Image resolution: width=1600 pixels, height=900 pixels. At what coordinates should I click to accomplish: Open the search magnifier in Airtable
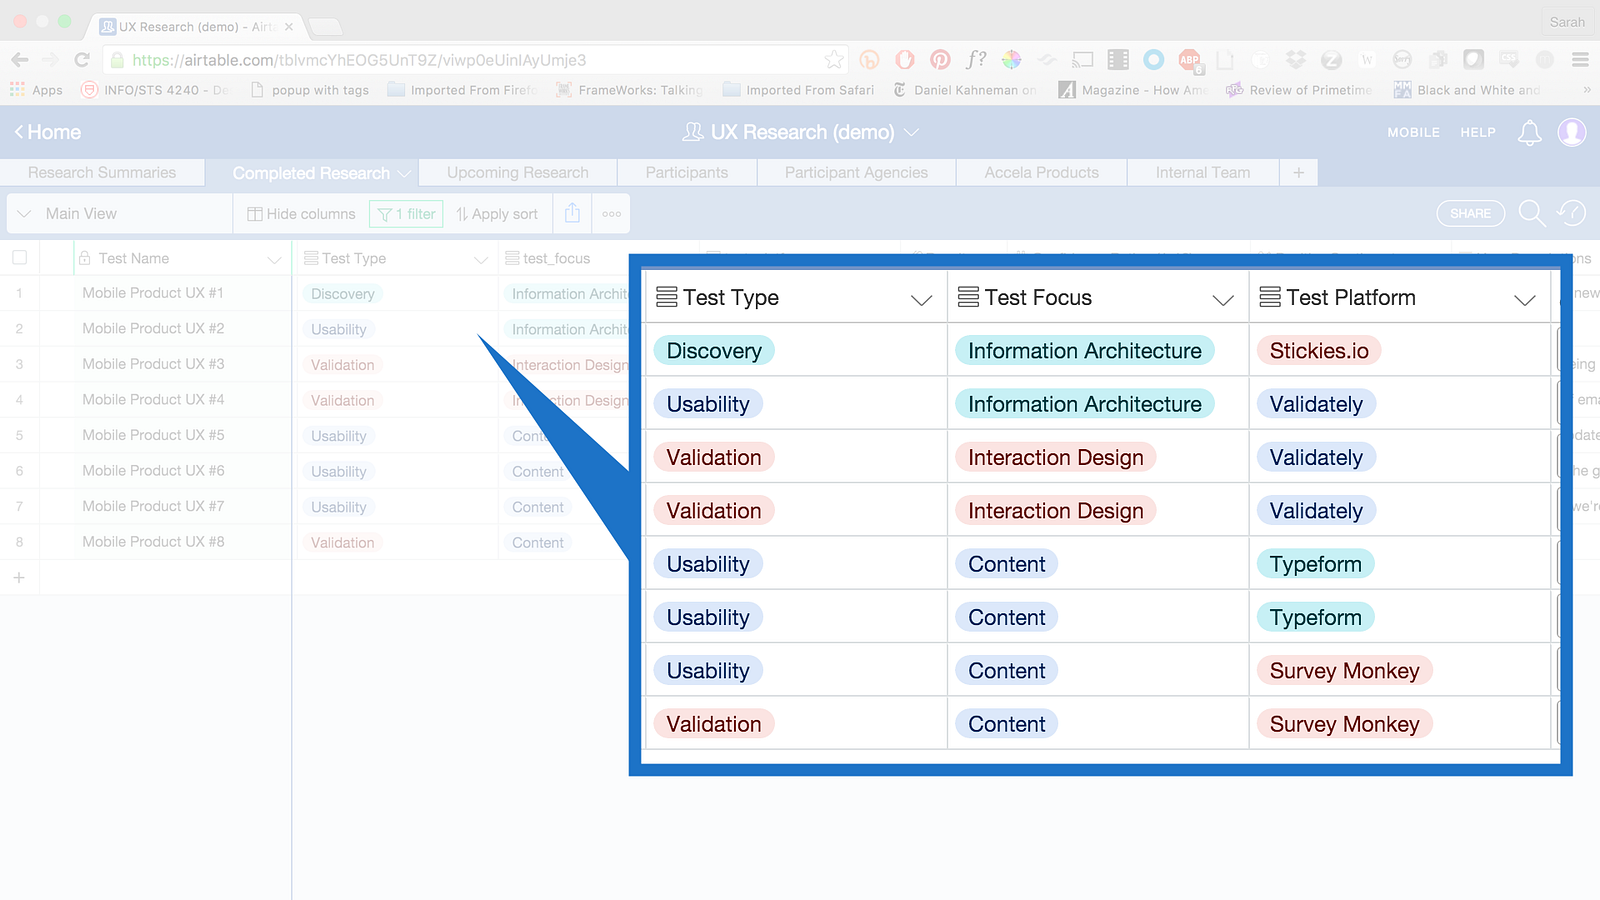[x=1531, y=212]
